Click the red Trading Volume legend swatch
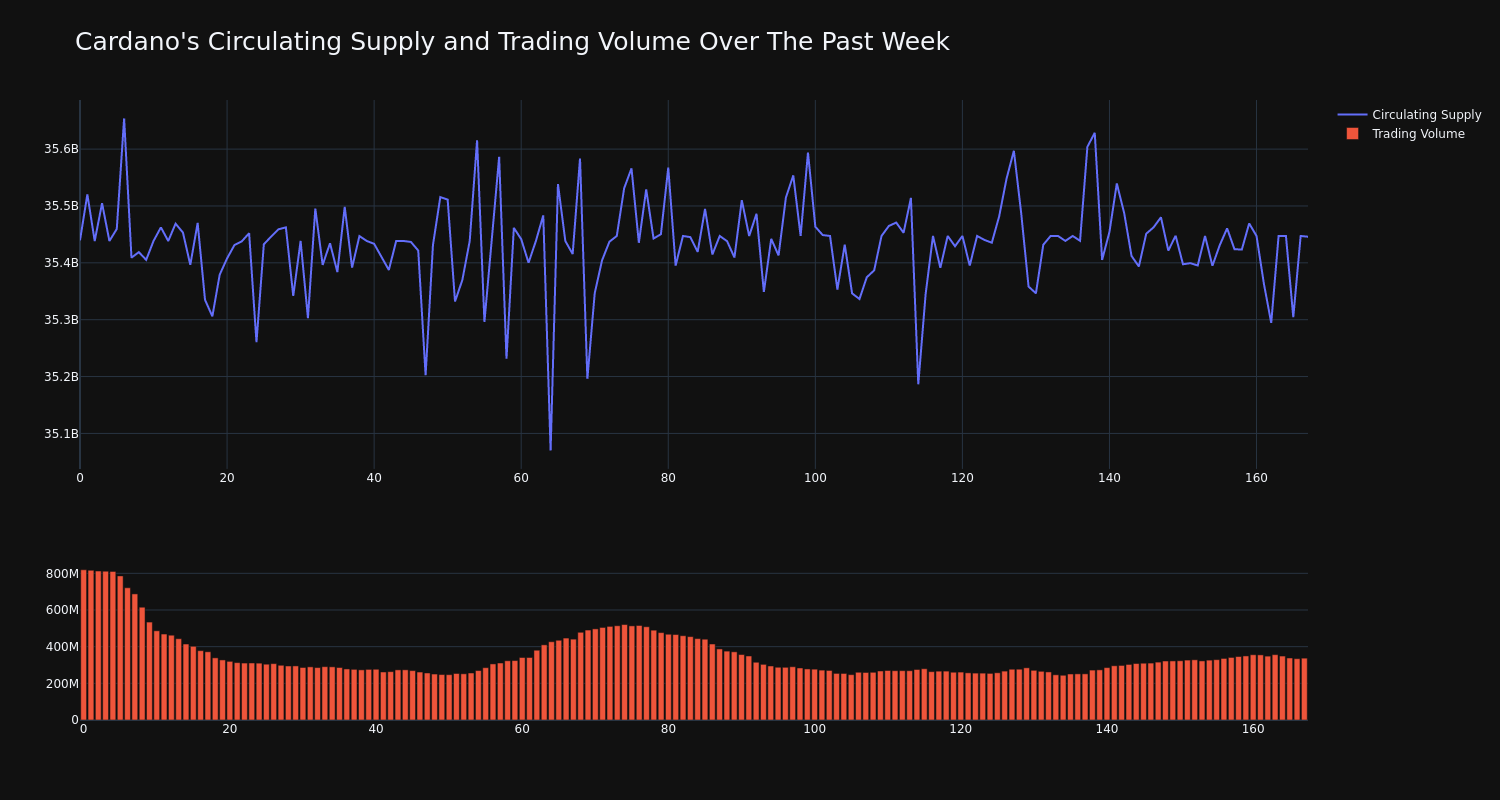Screen dimensions: 1500x800 click(x=1352, y=134)
